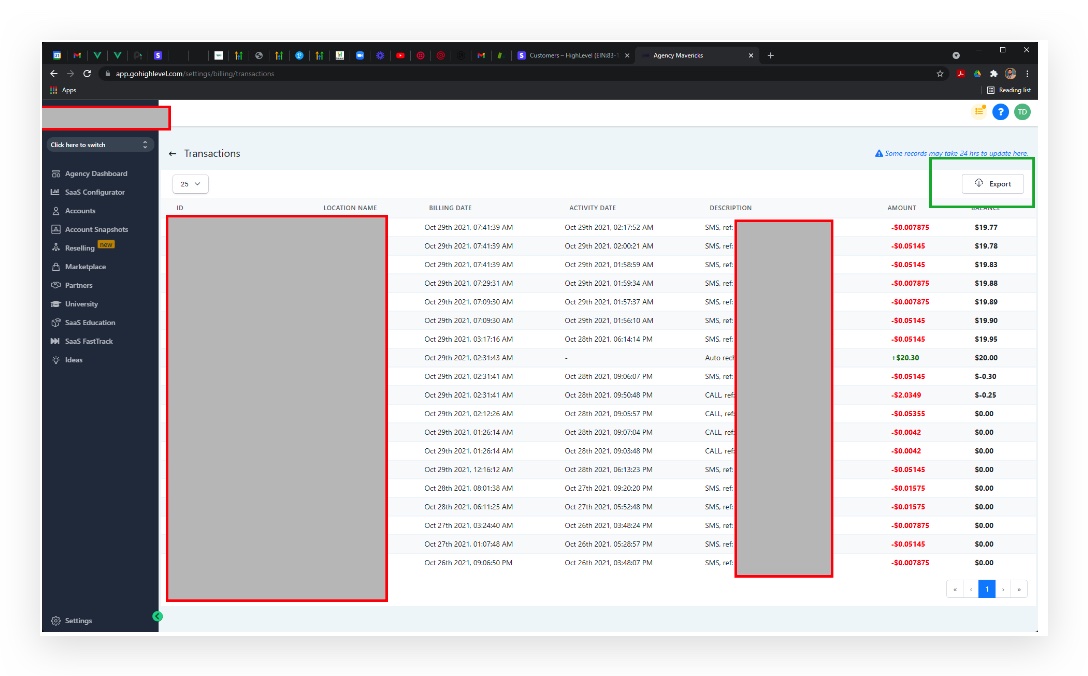This screenshot has height=676, width=1088.
Task: Open the Chrome three-dot menu
Action: coord(1027,74)
